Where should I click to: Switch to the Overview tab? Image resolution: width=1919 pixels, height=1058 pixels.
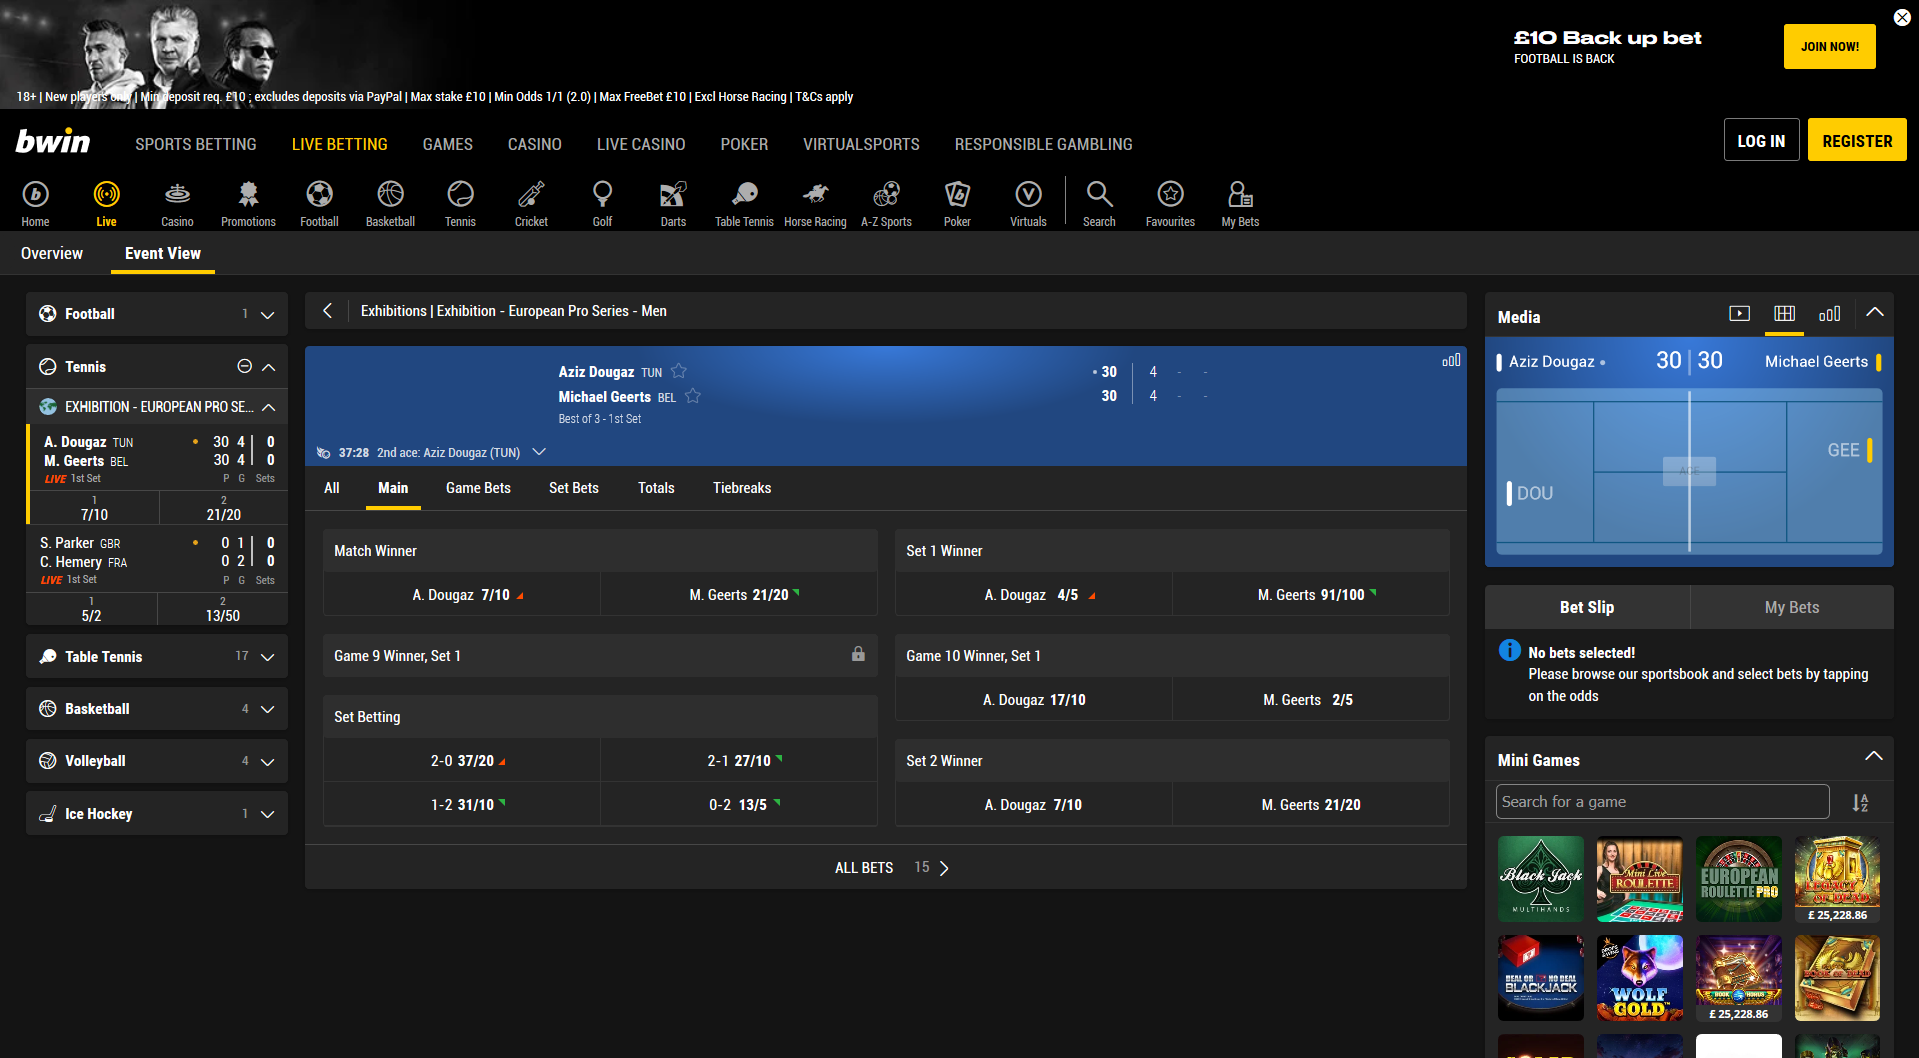pyautogui.click(x=52, y=253)
